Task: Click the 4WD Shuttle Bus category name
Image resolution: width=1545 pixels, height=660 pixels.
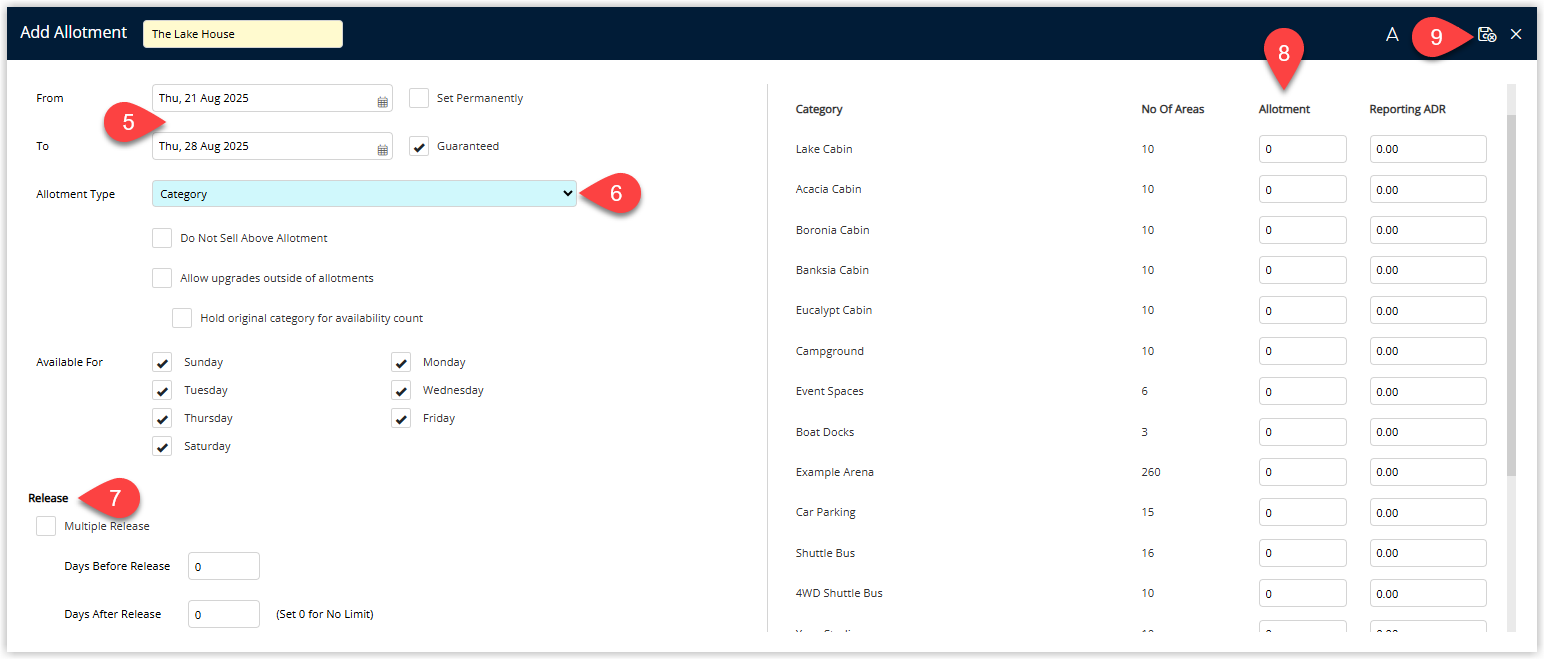Action: [839, 593]
